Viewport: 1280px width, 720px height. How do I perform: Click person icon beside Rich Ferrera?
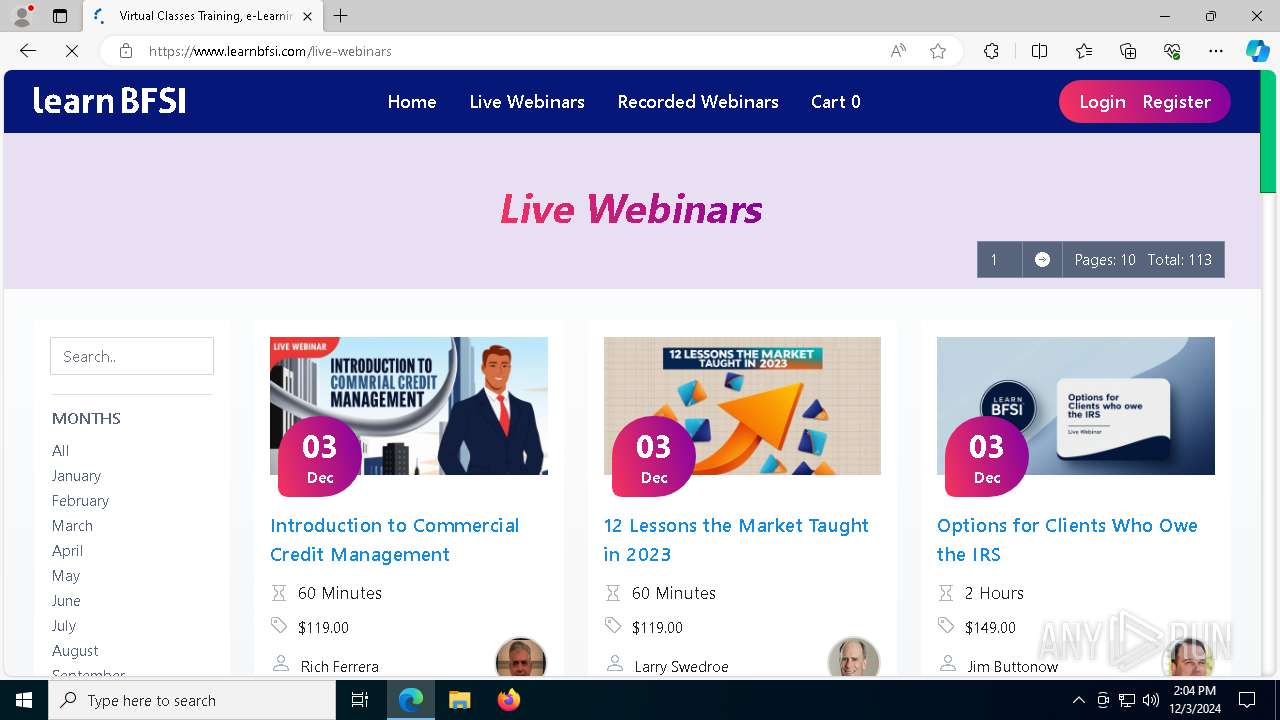[x=281, y=664]
